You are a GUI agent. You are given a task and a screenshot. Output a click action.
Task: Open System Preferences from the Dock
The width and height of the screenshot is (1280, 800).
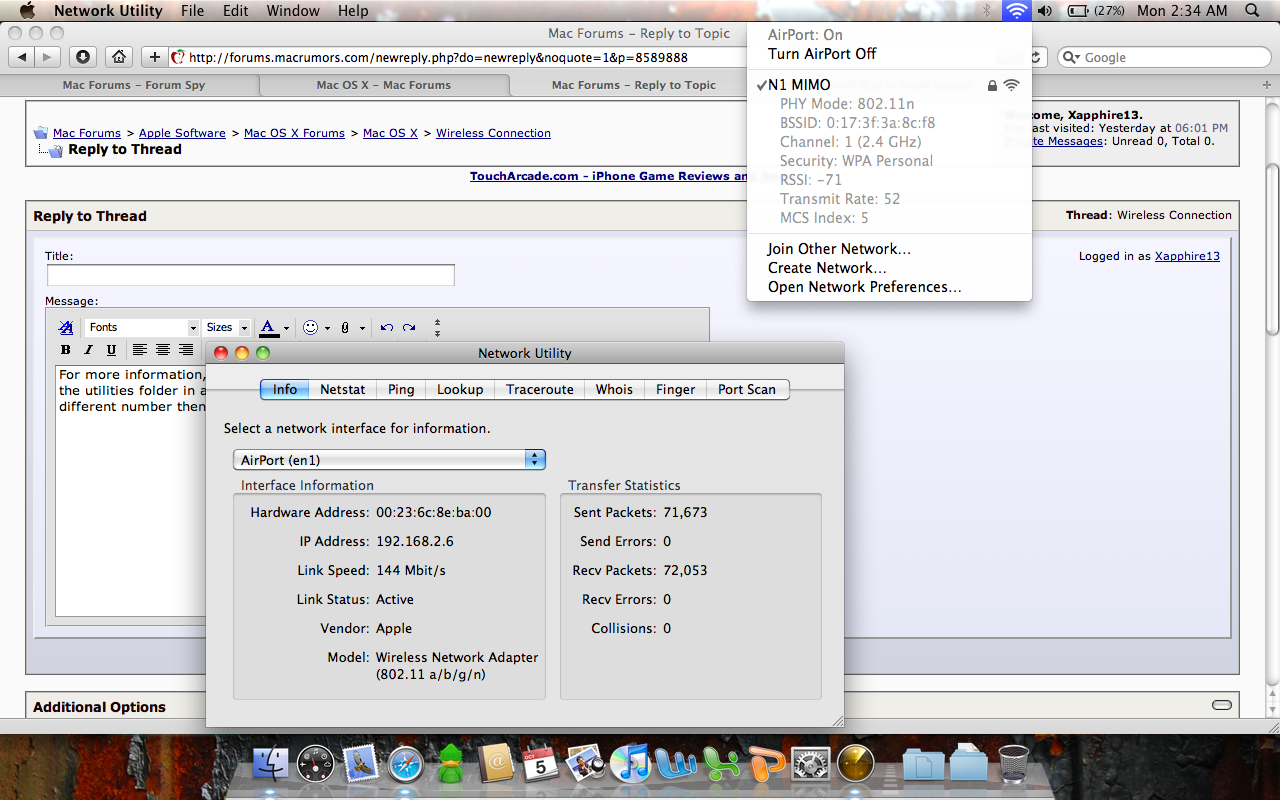pos(811,765)
